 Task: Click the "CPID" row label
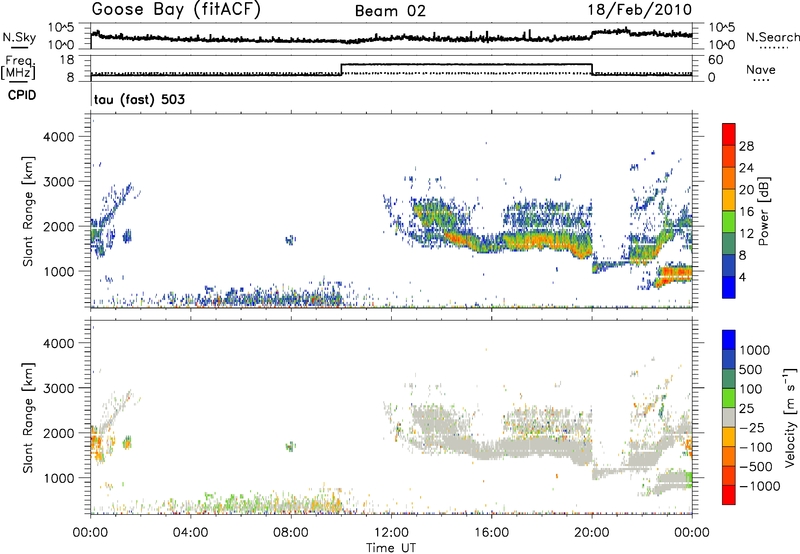click(22, 95)
